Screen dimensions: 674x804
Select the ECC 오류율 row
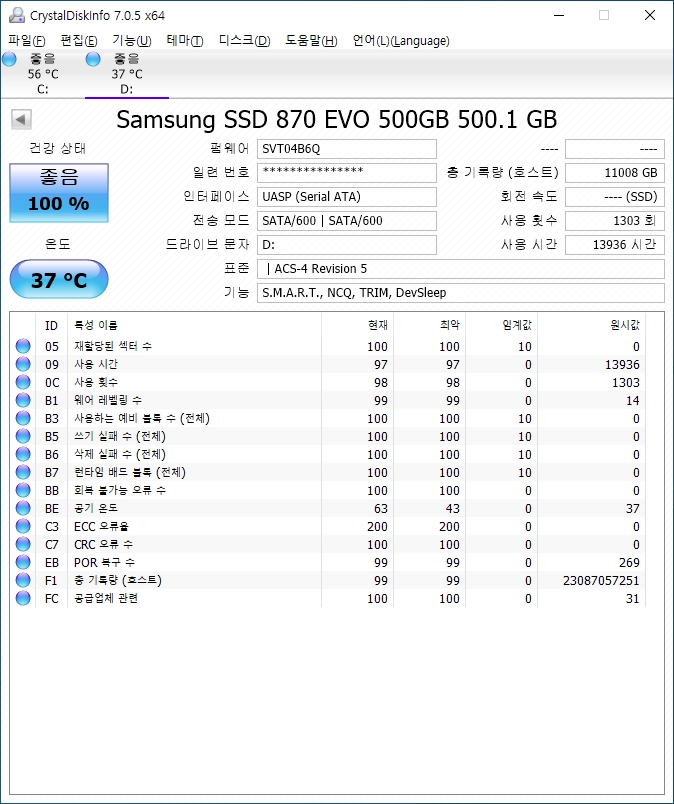[x=328, y=526]
